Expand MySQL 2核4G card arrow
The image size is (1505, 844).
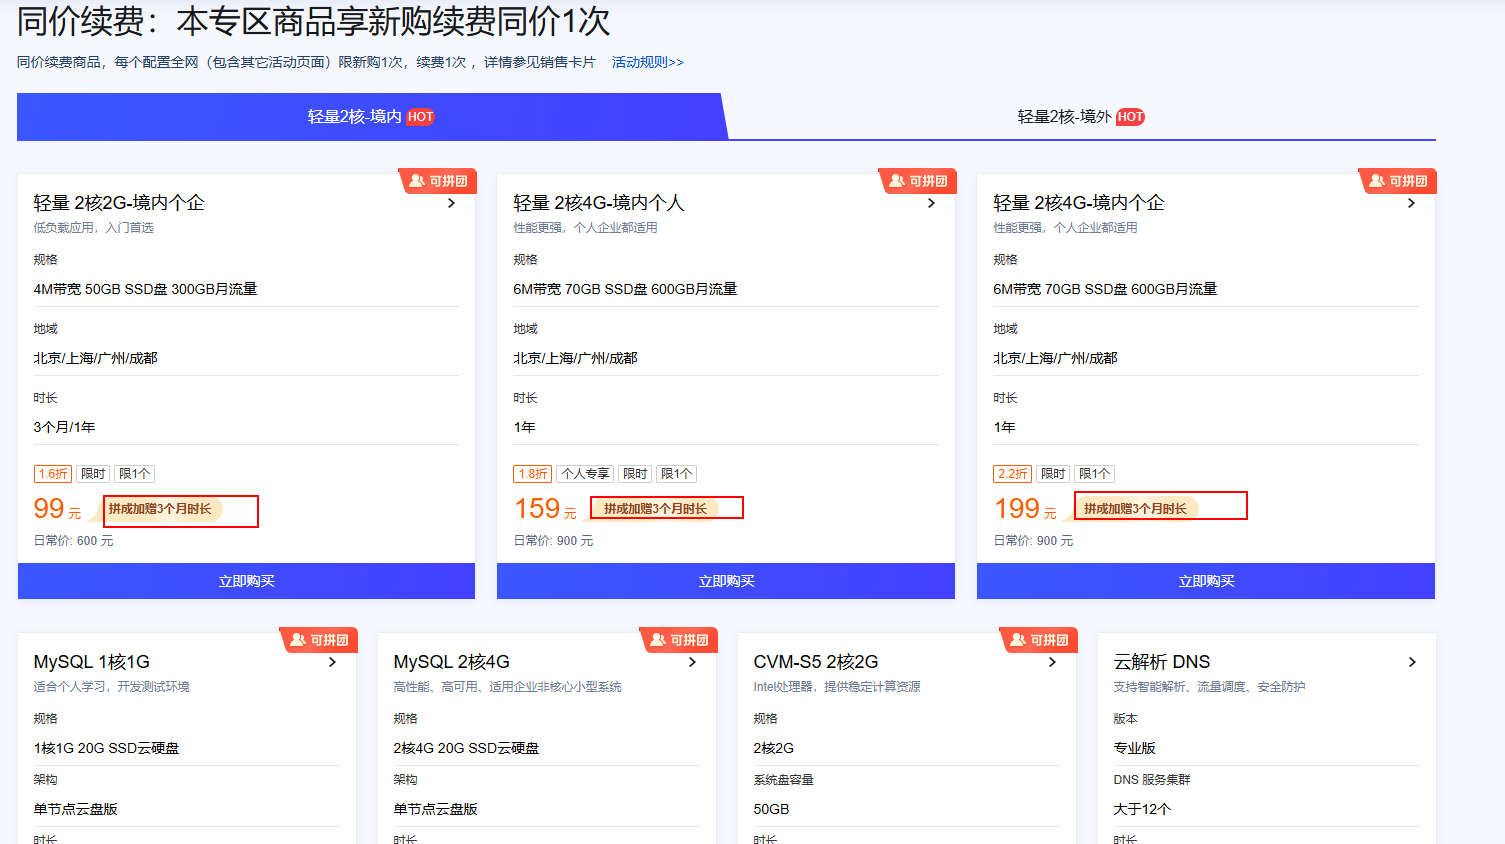tap(693, 662)
